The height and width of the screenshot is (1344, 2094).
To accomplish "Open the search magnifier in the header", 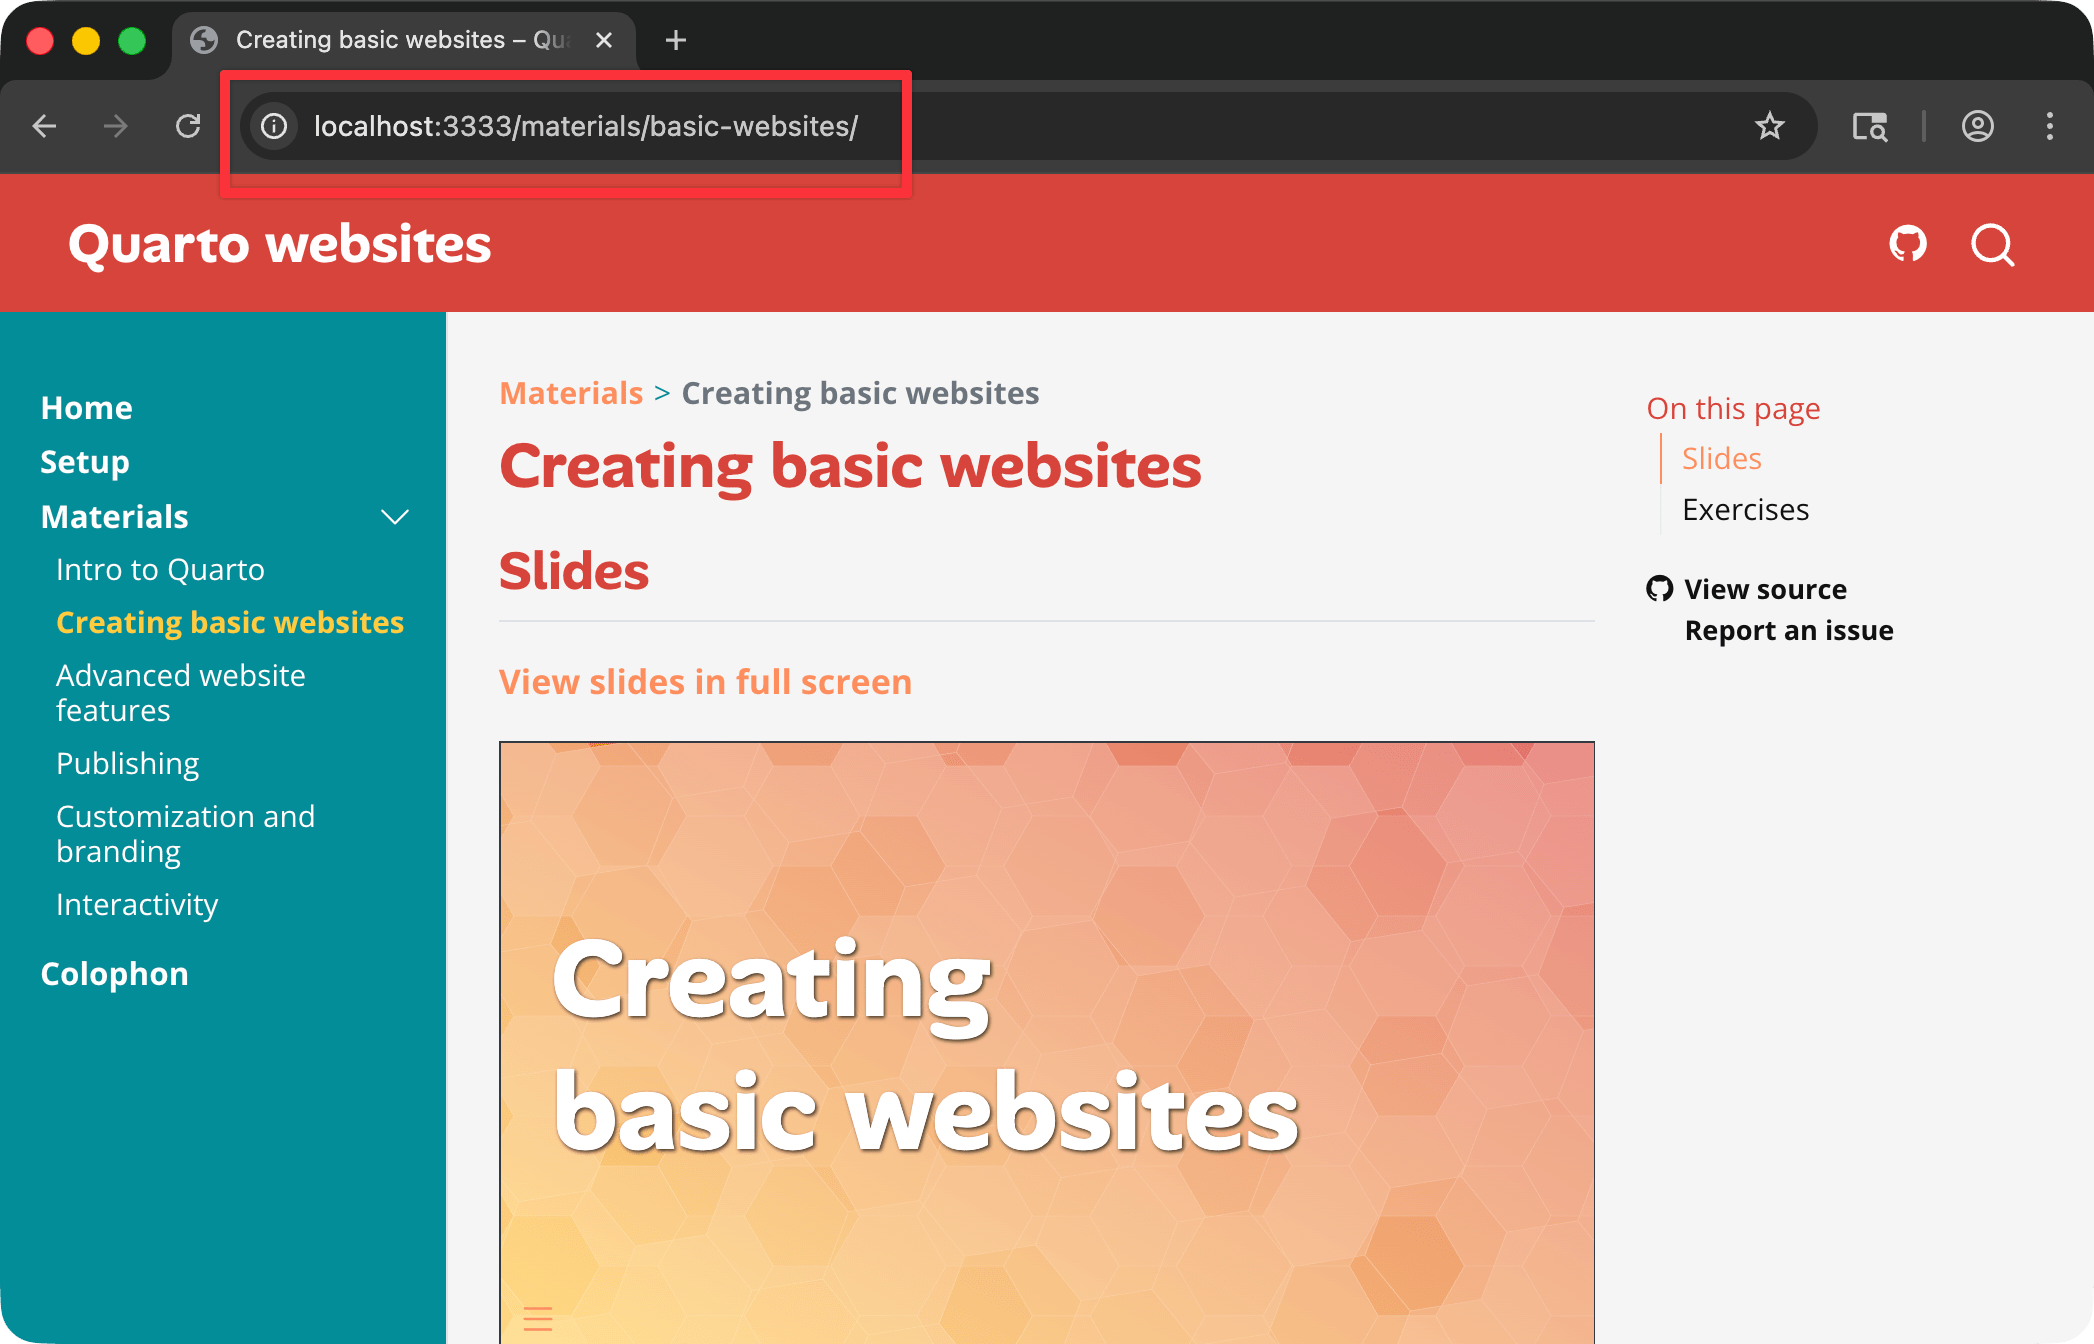I will tap(1992, 244).
